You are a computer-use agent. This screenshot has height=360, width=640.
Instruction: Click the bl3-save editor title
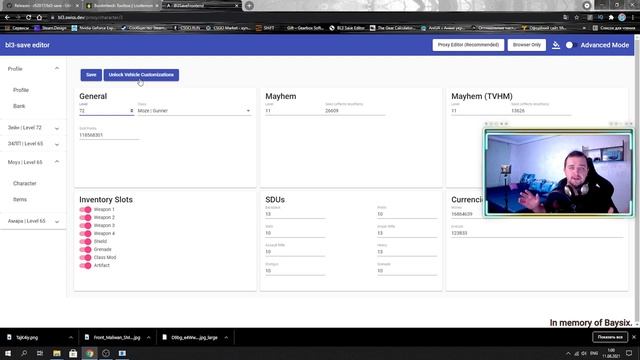click(x=27, y=45)
